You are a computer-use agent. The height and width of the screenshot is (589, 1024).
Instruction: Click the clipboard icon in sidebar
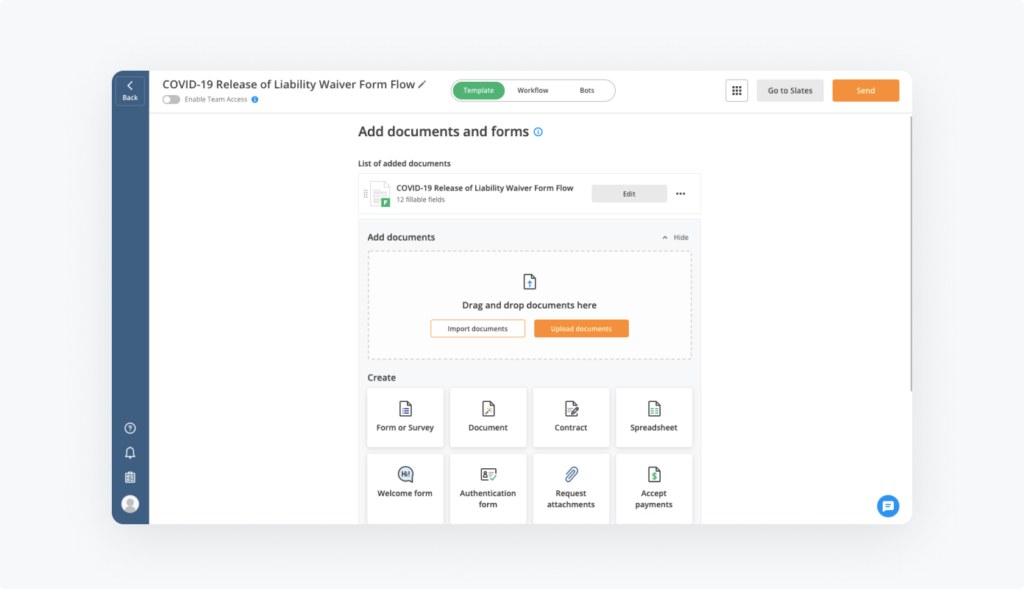[130, 478]
